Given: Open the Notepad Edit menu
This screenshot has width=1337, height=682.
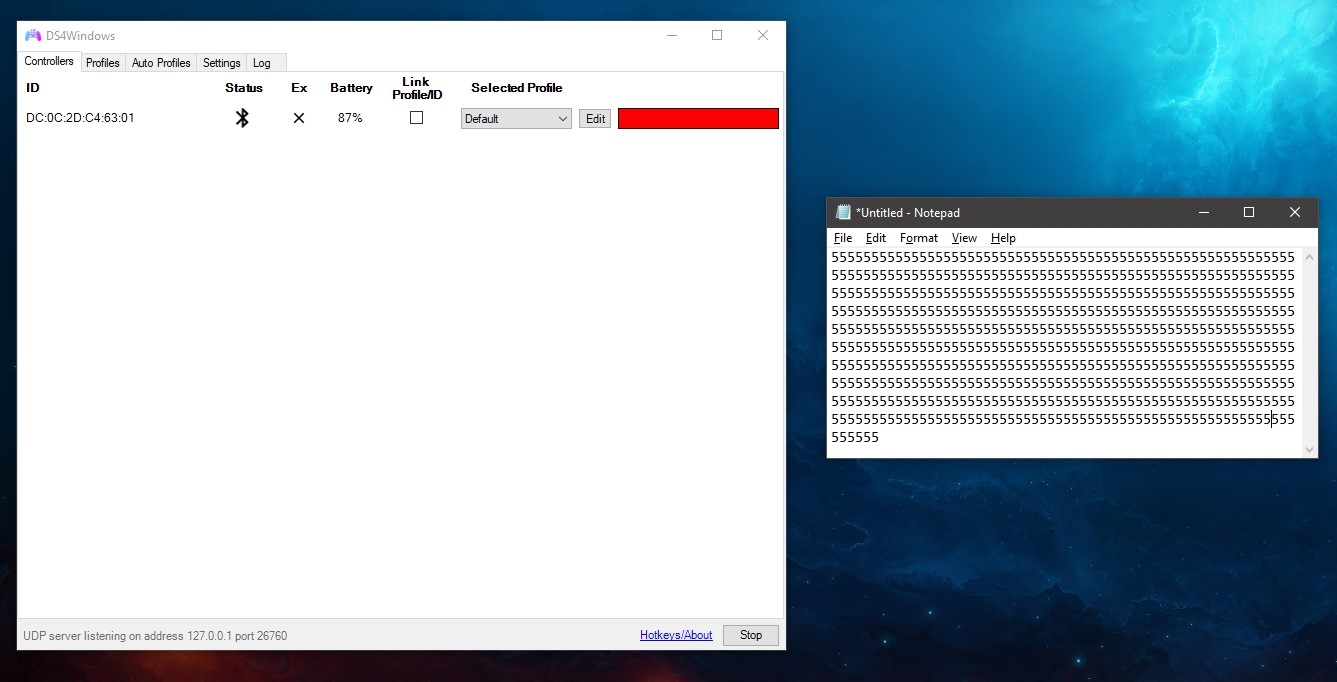Looking at the screenshot, I should 876,238.
